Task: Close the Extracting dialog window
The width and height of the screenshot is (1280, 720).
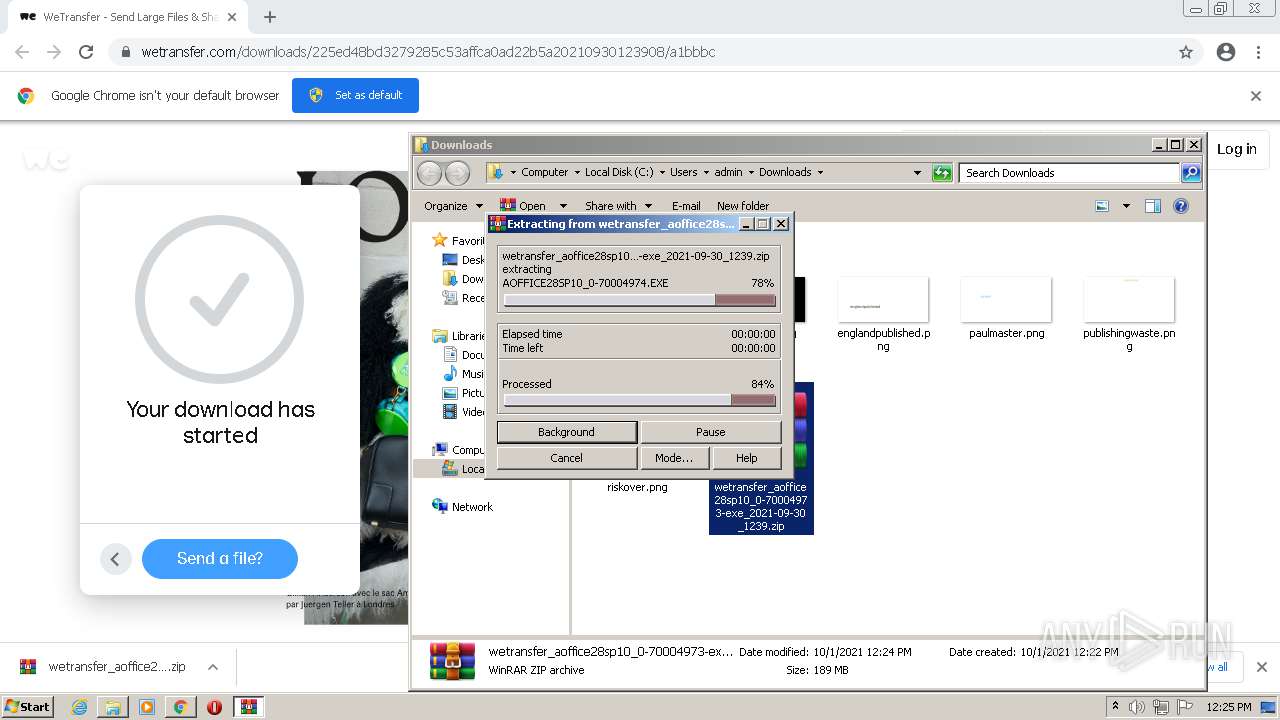Action: pos(781,224)
